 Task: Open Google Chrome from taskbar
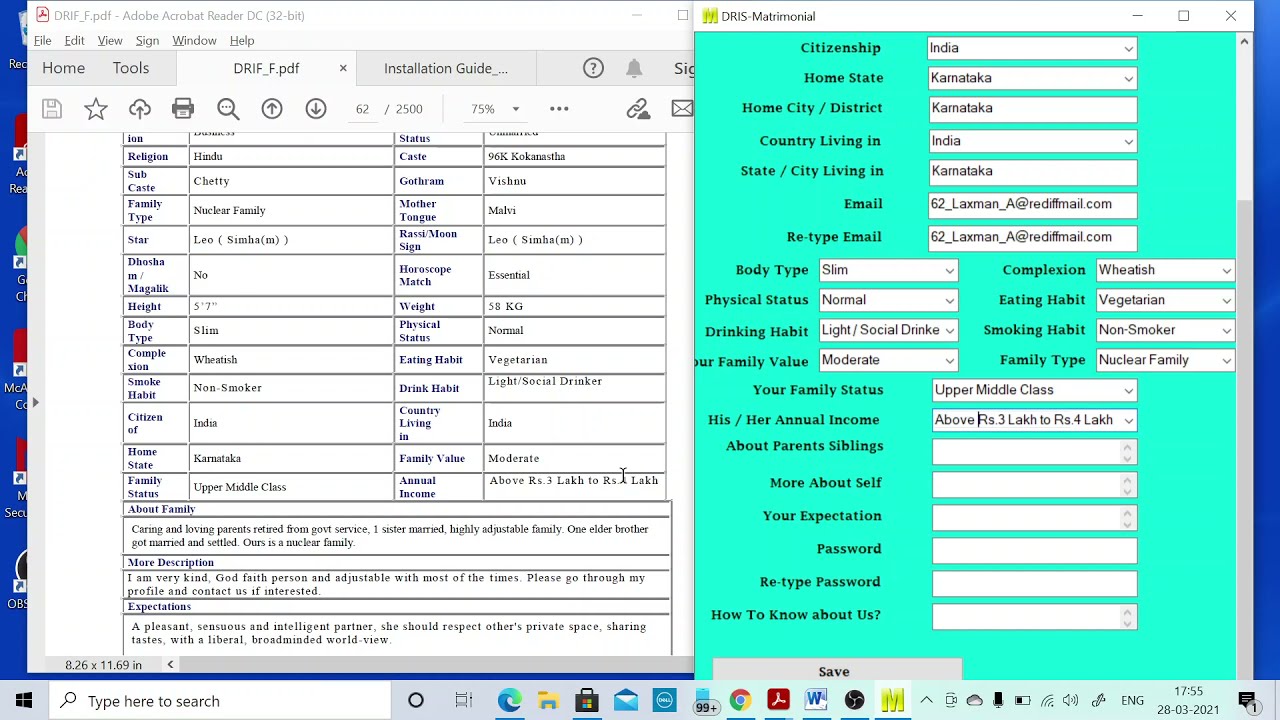point(740,700)
